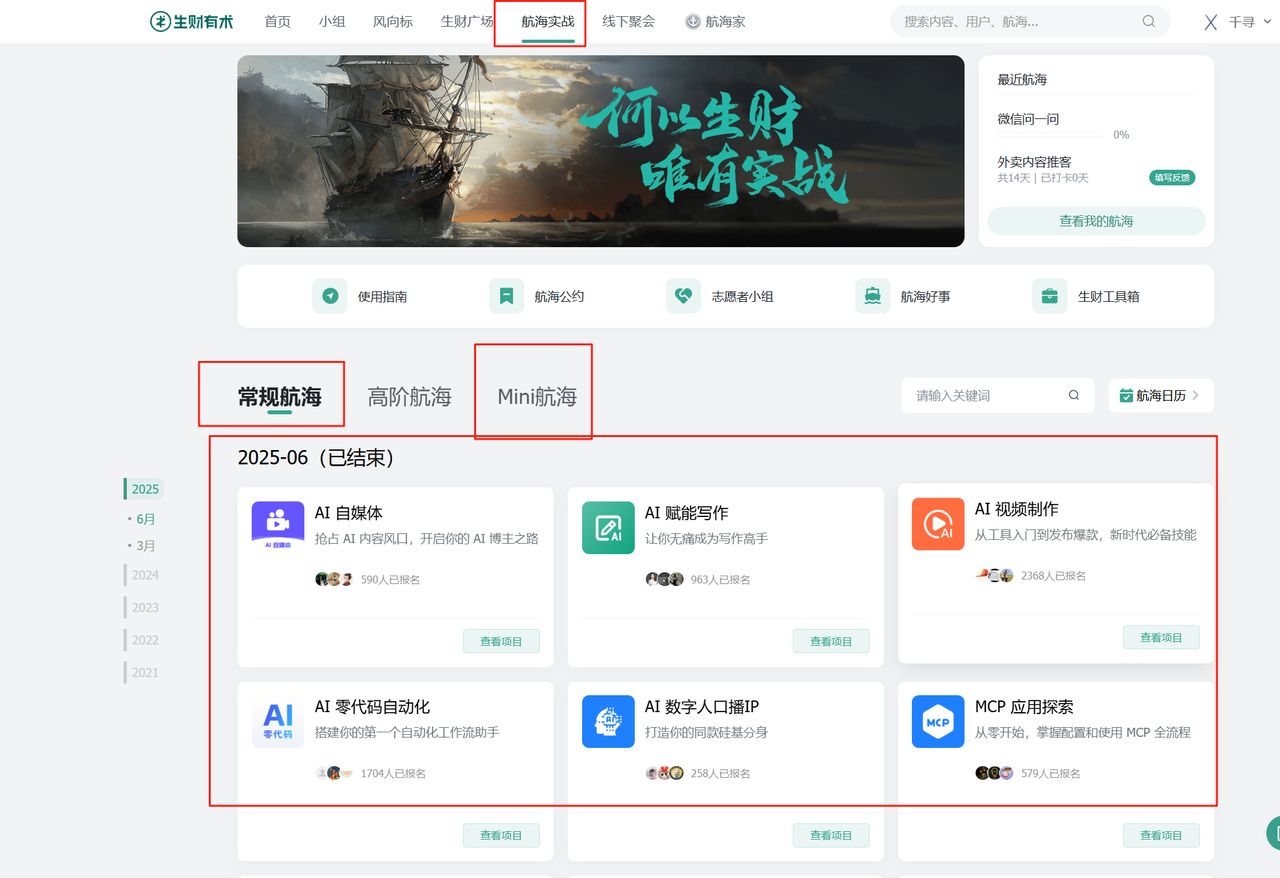Screen dimensions: 1280x878
Task: Click the AI 数字人口播IP participant avatars
Action: [x=664, y=773]
